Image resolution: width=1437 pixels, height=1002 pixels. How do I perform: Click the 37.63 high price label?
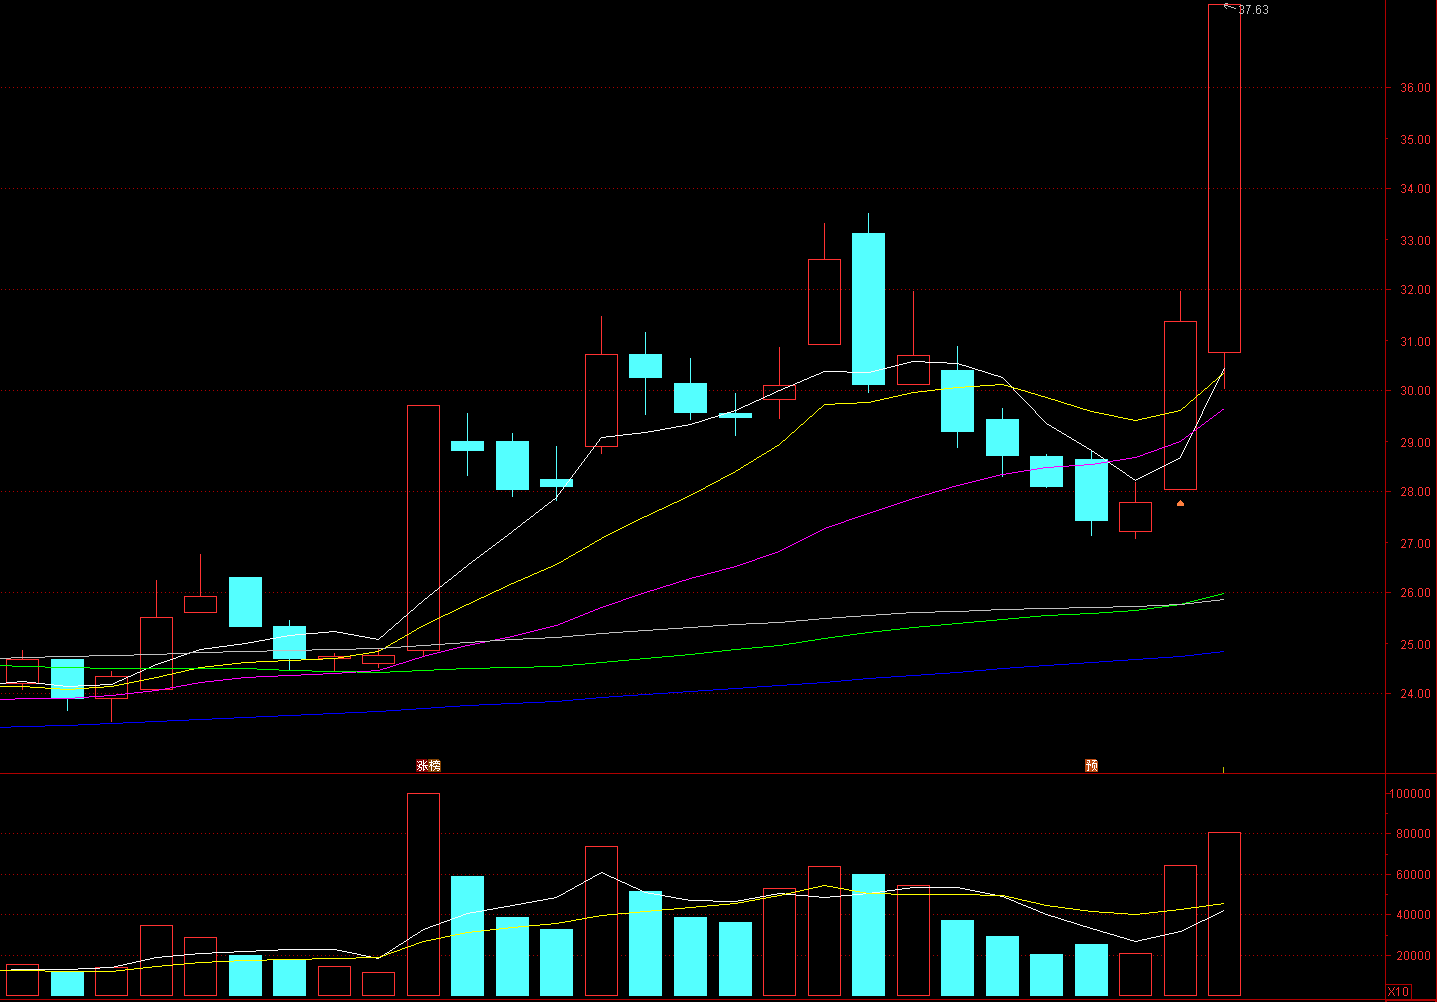(1253, 10)
